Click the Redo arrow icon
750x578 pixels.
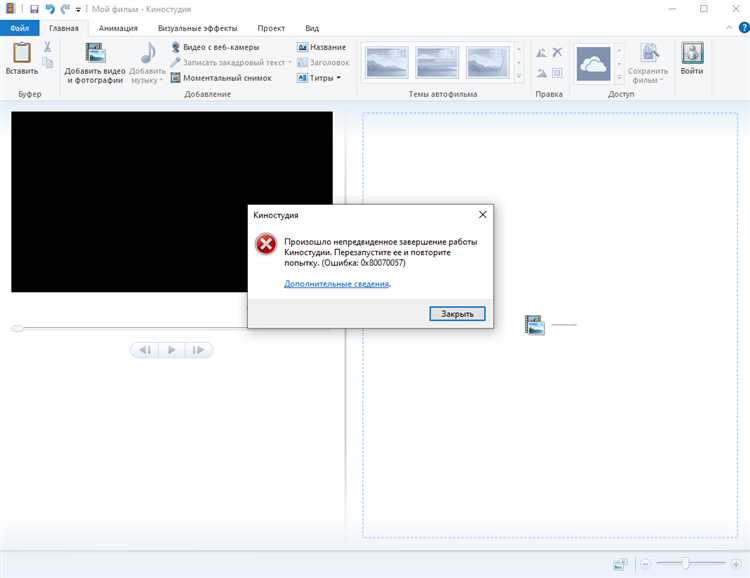[x=65, y=9]
